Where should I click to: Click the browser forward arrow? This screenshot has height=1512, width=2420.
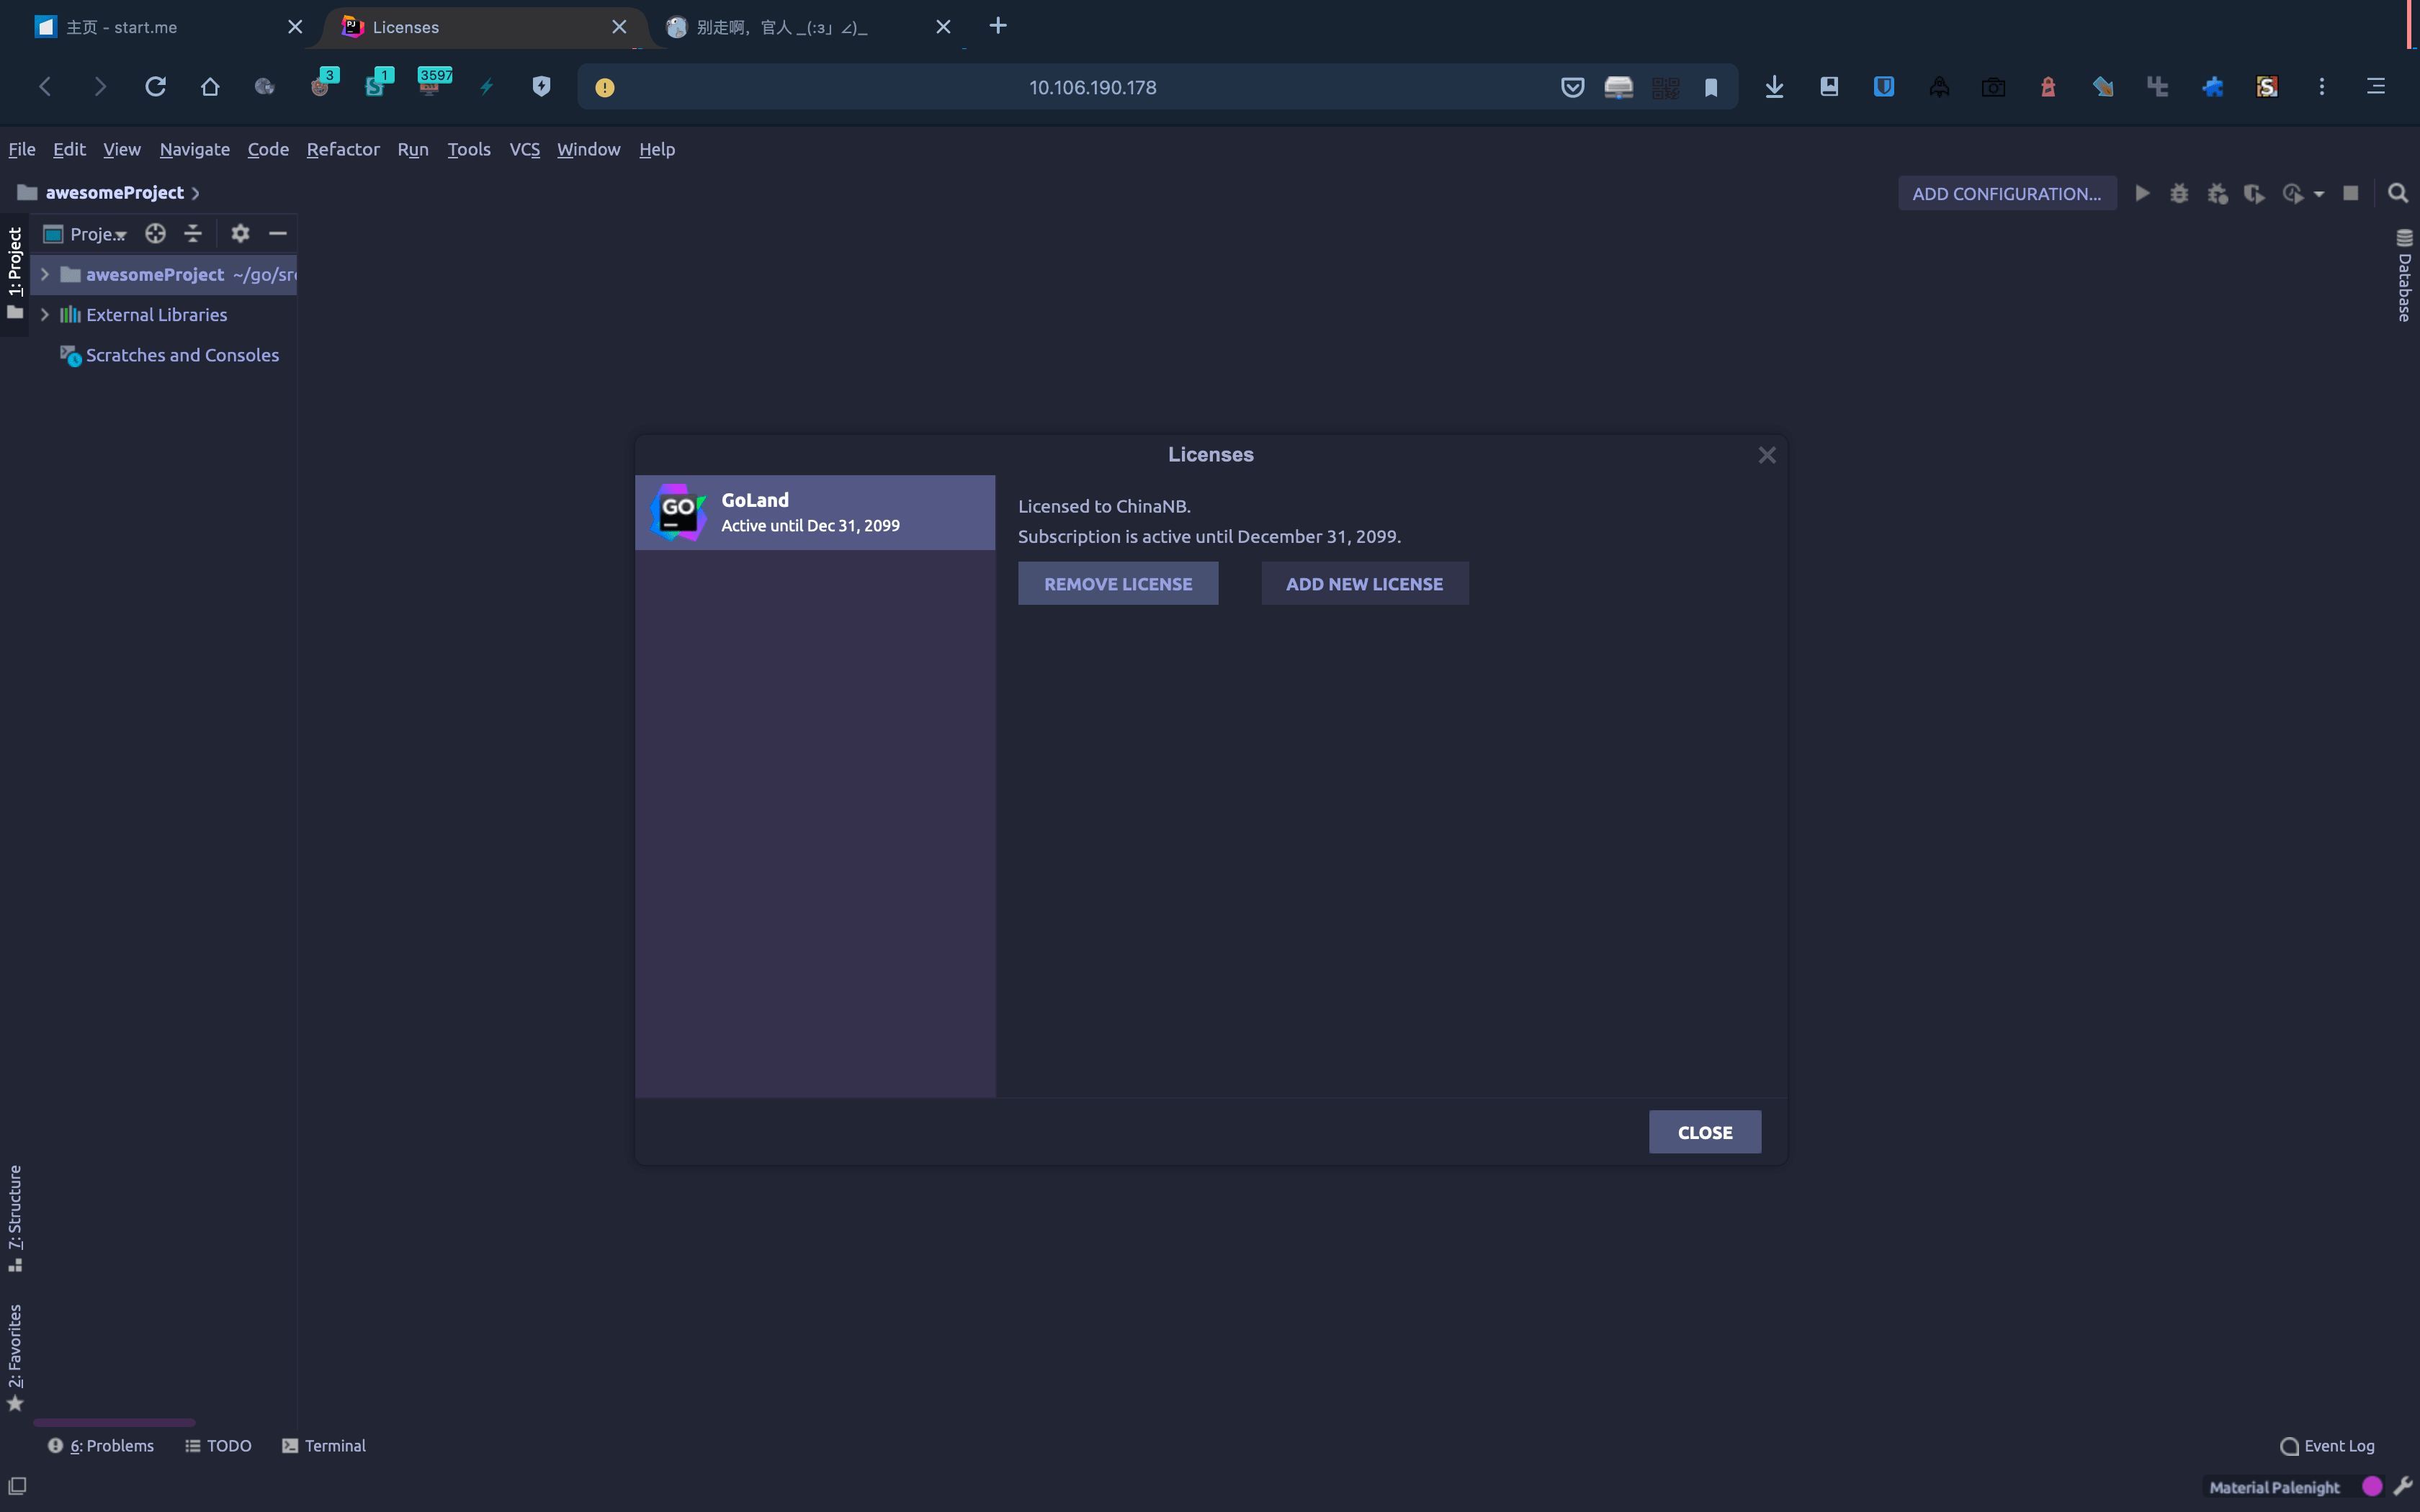click(x=100, y=87)
